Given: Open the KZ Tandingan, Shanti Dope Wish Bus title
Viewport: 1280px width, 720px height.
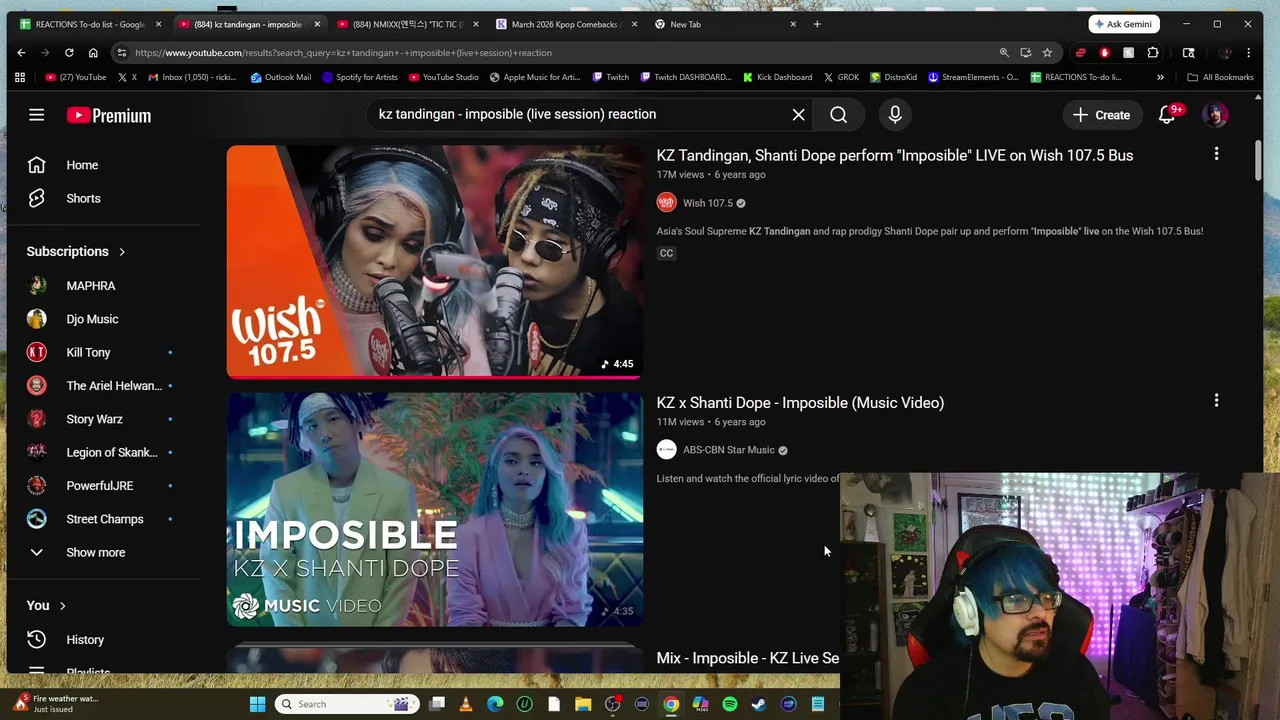Looking at the screenshot, I should (894, 155).
